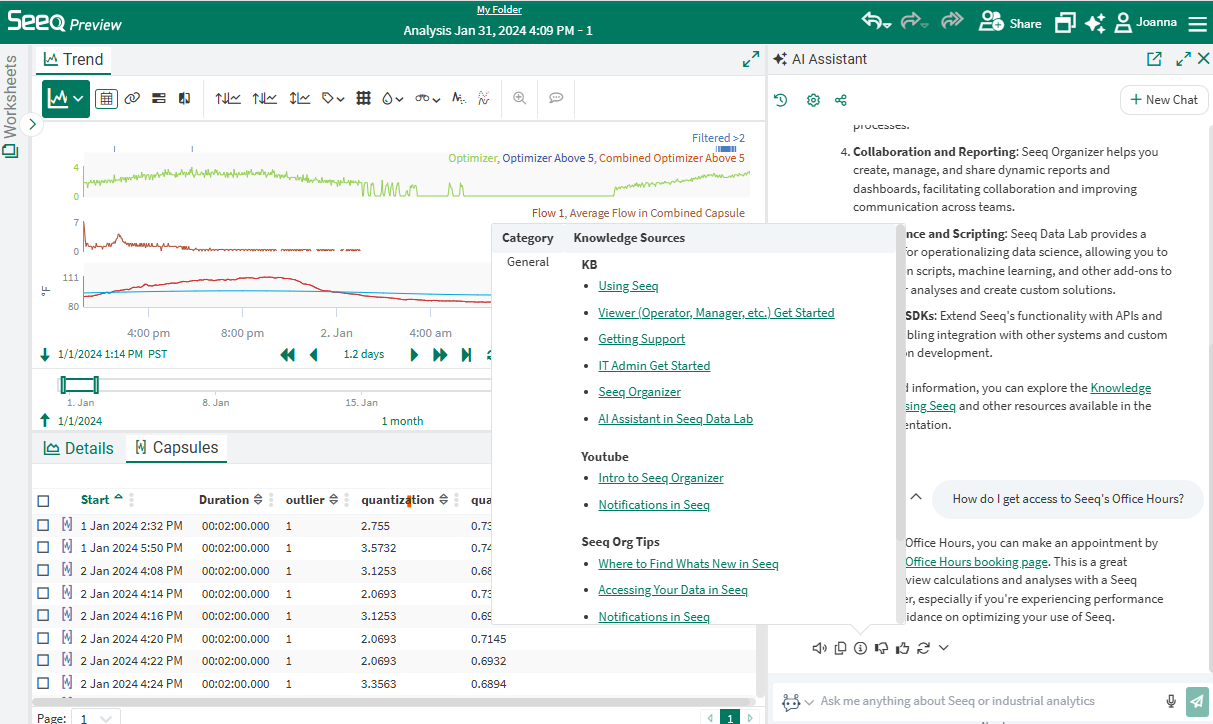
Task: Read the AI response aloud with speaker icon
Action: [x=820, y=648]
